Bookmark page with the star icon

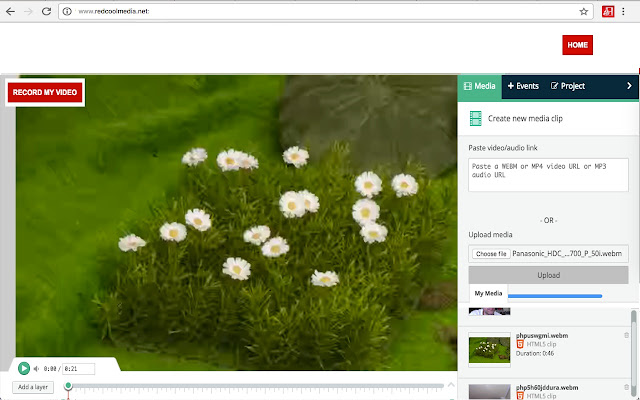click(584, 11)
